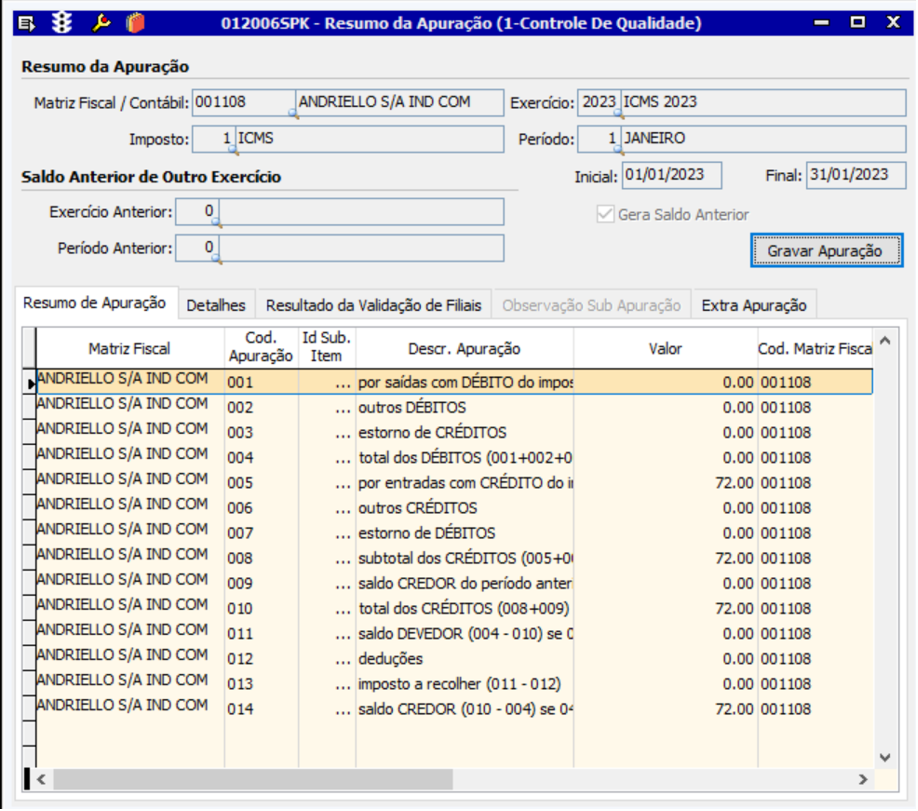
Task: Click Valor column header
Action: click(665, 348)
